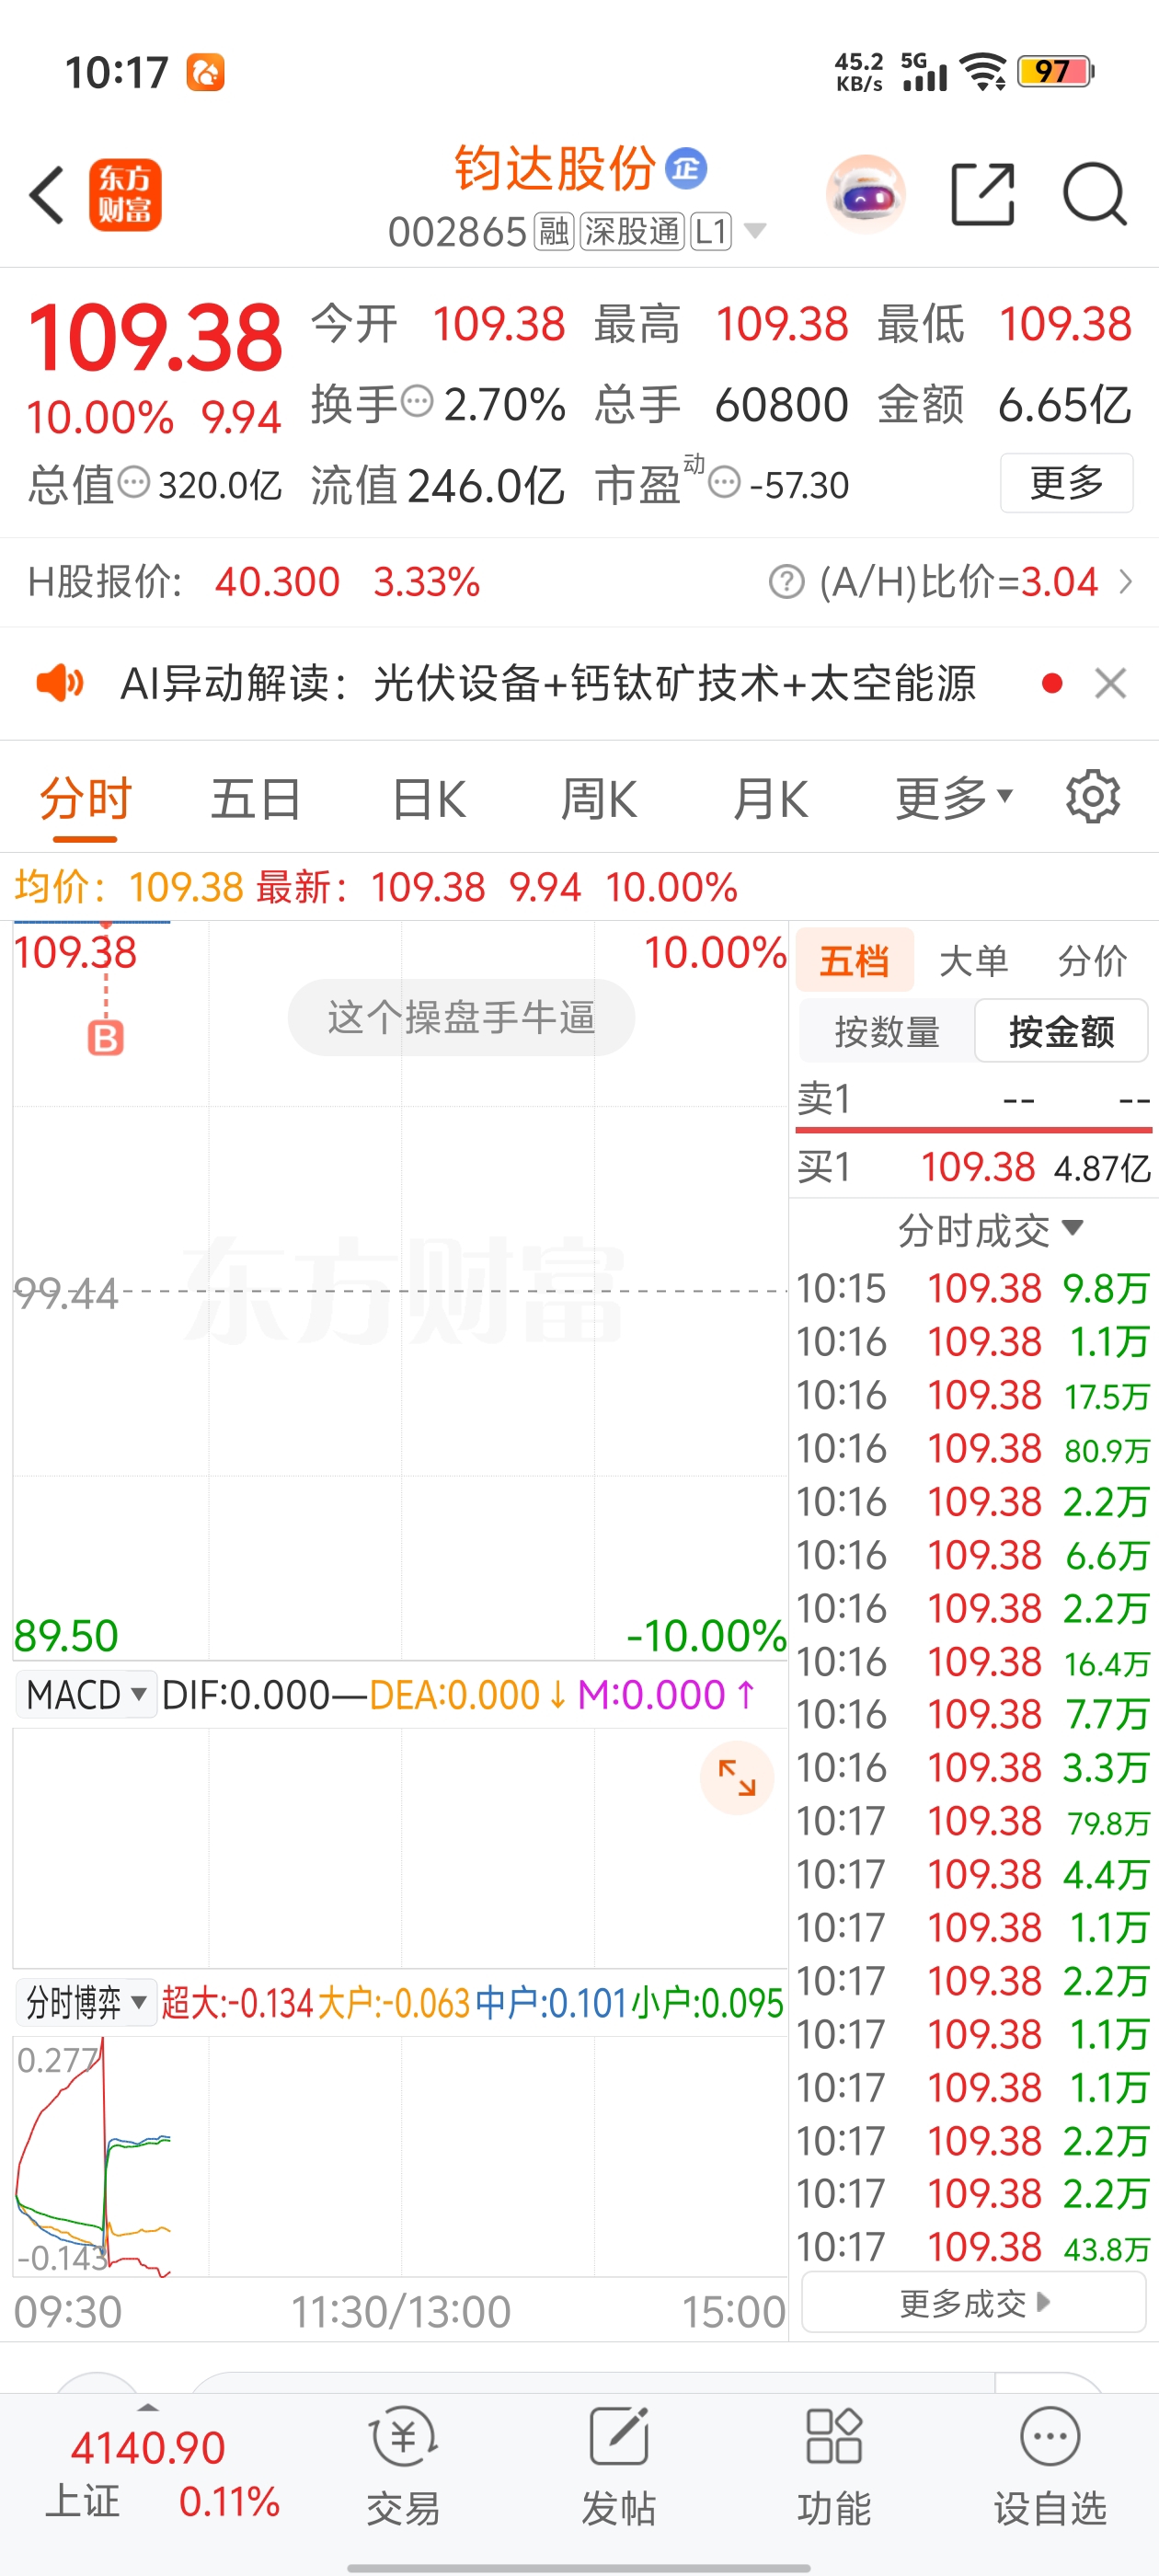The height and width of the screenshot is (2576, 1159).
Task: Open AI异动解读 news text
Action: click(x=548, y=684)
